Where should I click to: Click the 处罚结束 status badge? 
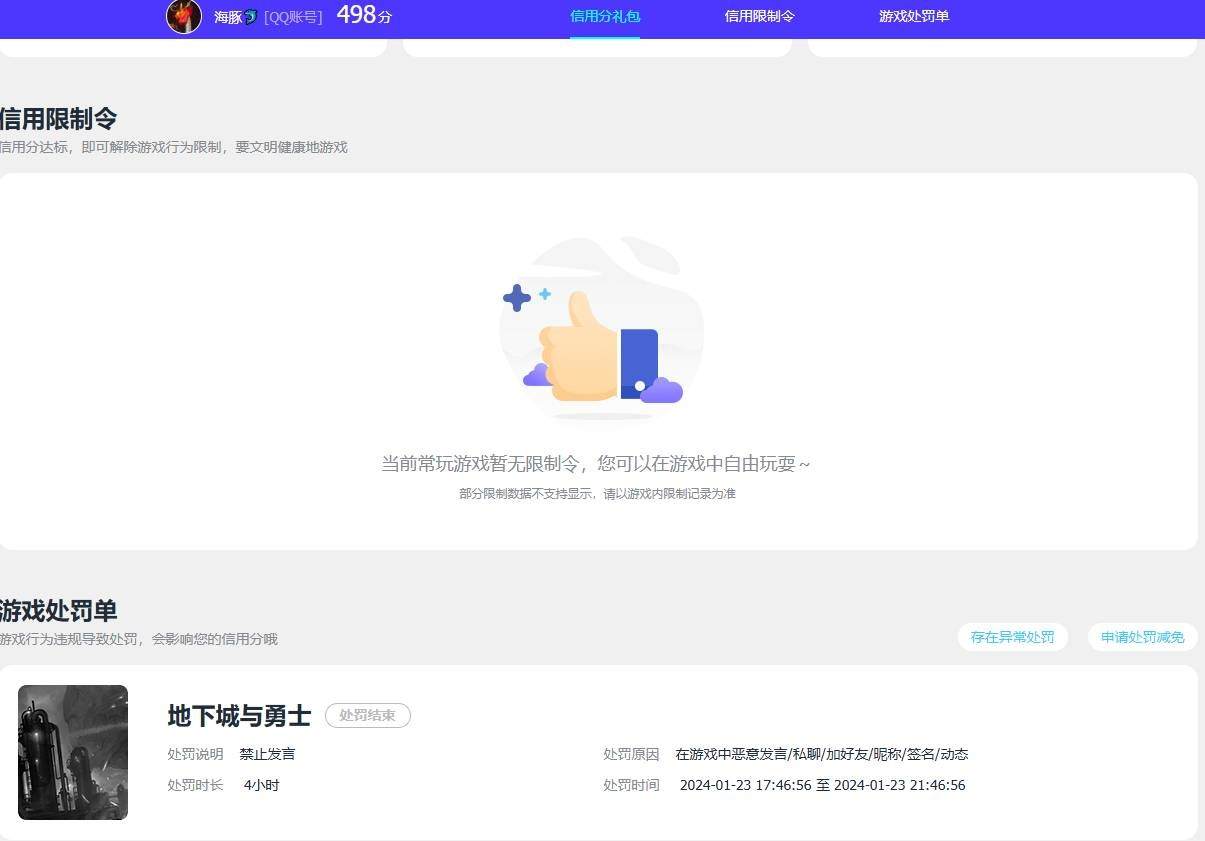tap(368, 716)
